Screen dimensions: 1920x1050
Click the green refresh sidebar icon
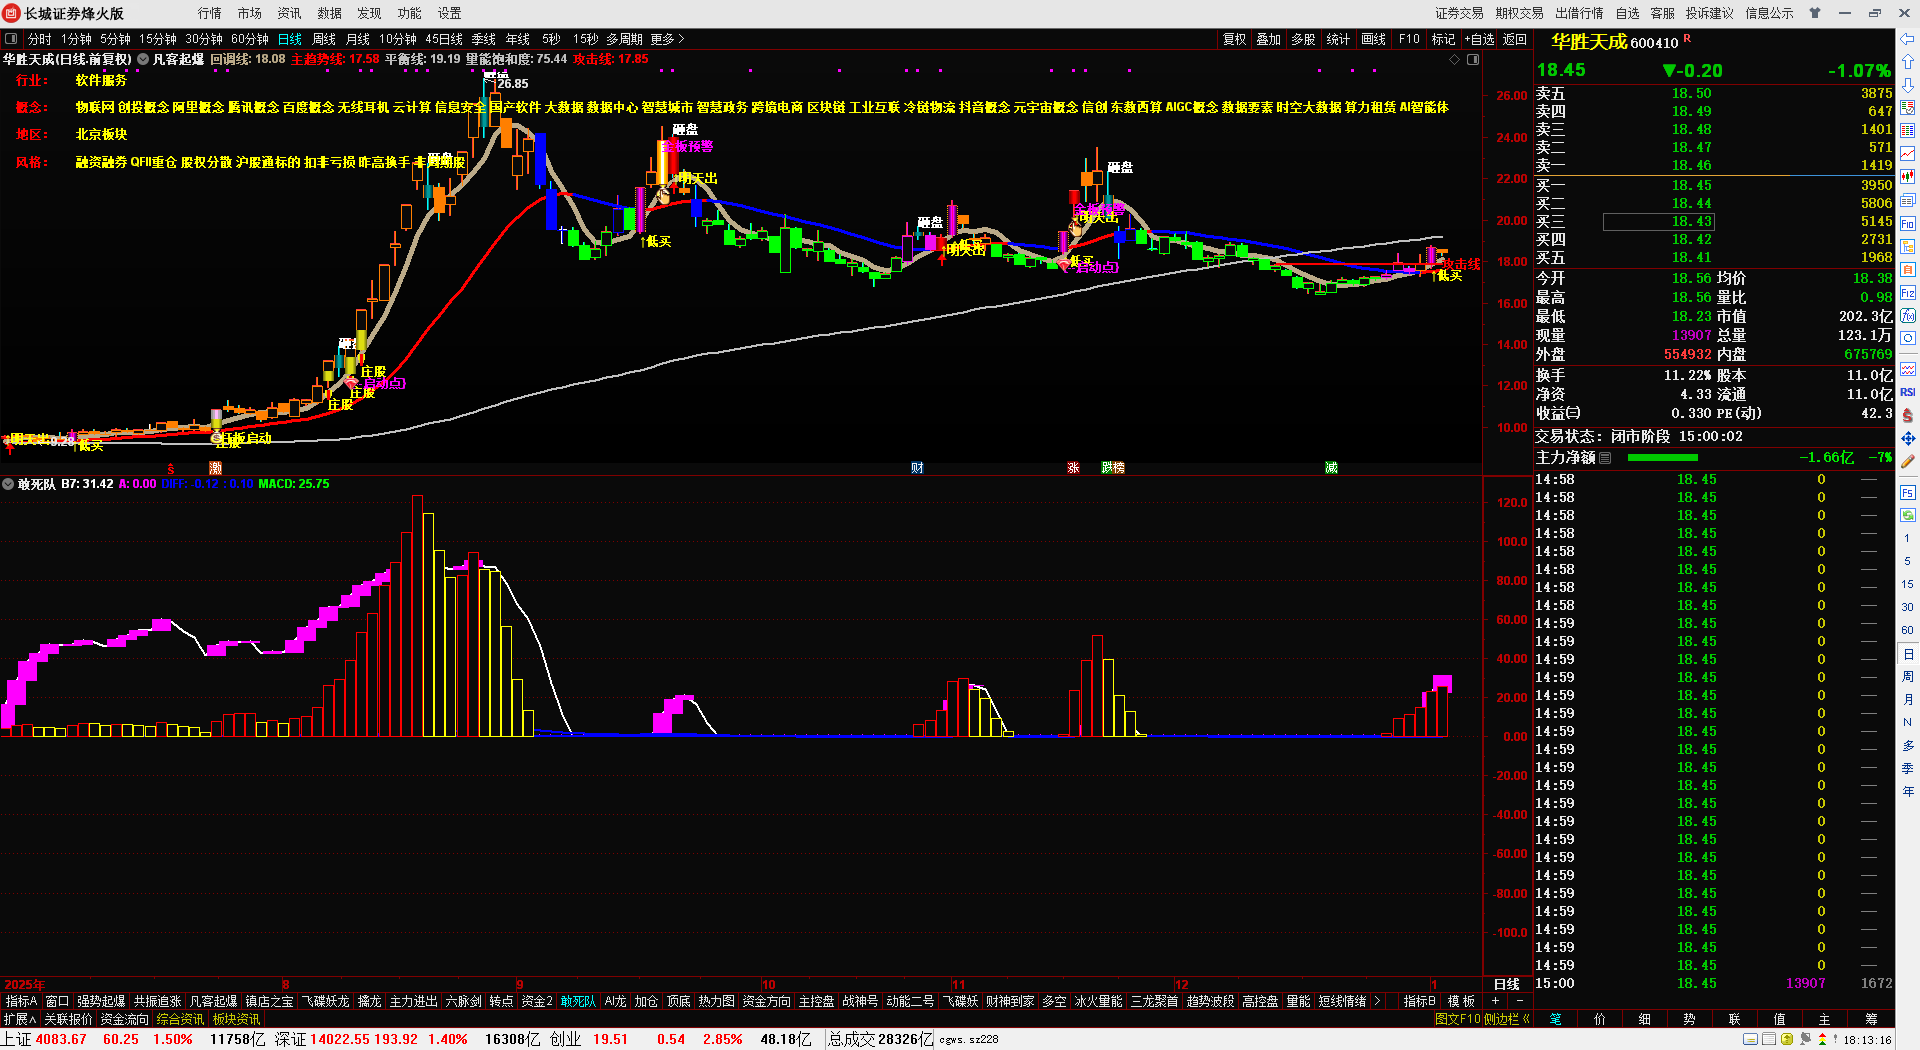(1908, 514)
